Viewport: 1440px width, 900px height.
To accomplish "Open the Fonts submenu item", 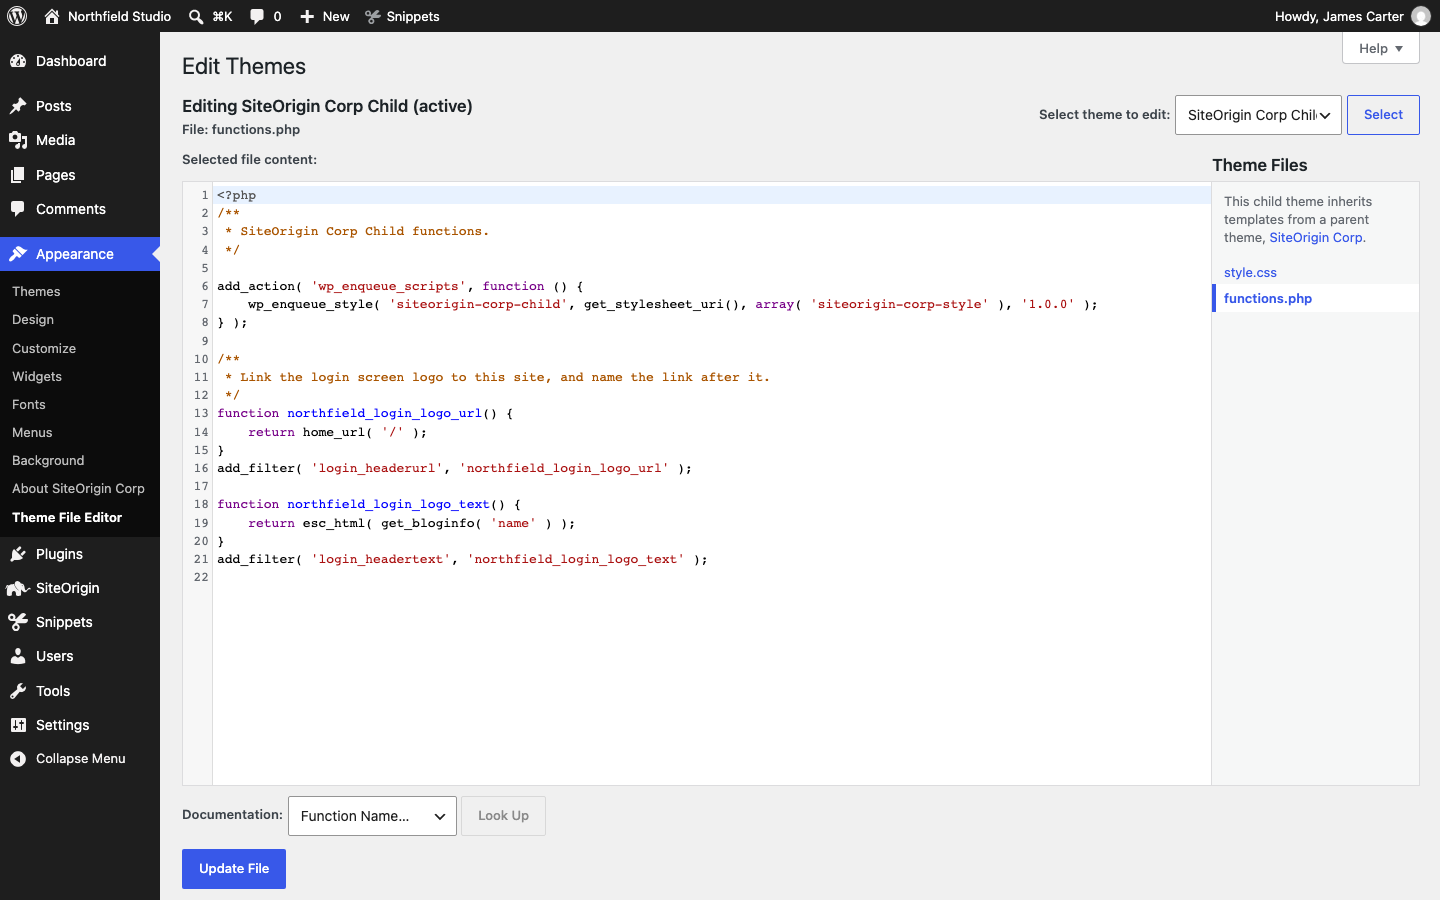I will (x=29, y=404).
